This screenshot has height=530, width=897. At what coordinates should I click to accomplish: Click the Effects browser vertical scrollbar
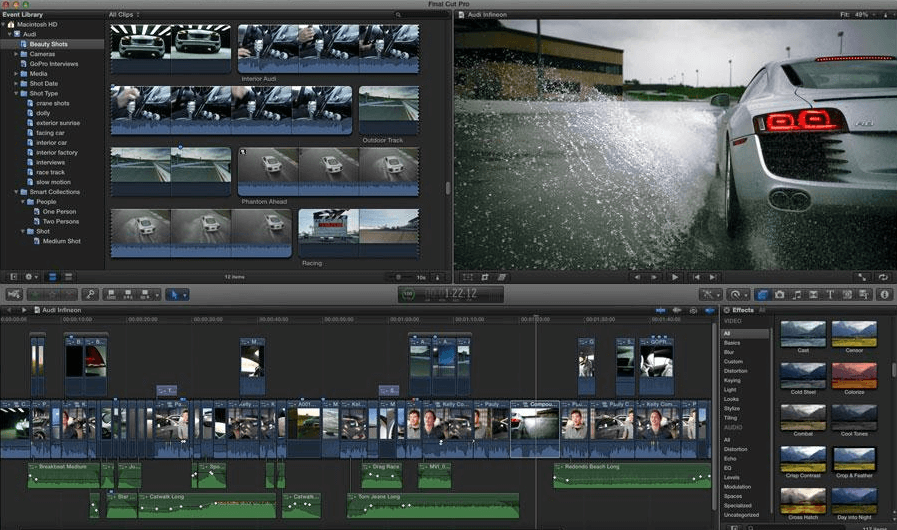coord(894,369)
